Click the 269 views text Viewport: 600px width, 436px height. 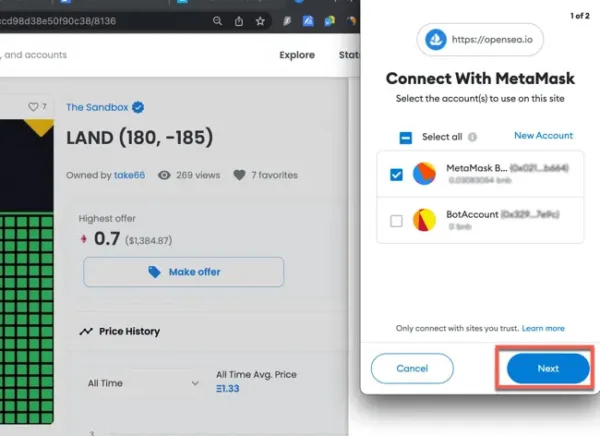click(198, 175)
